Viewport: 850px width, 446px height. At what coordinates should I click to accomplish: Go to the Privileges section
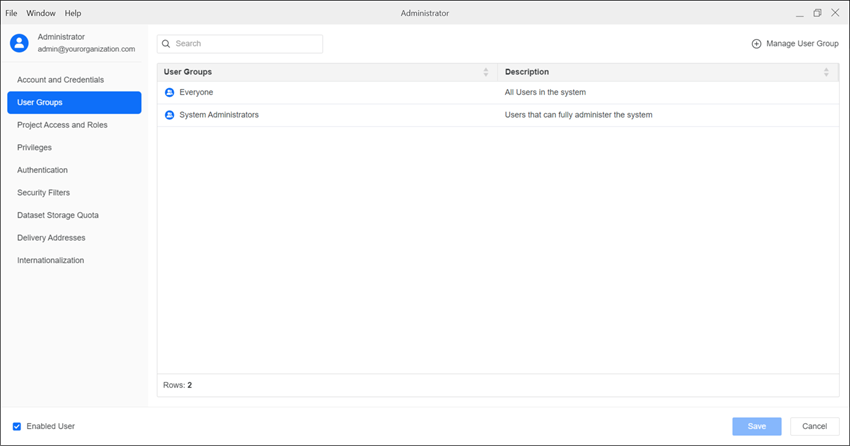34,148
